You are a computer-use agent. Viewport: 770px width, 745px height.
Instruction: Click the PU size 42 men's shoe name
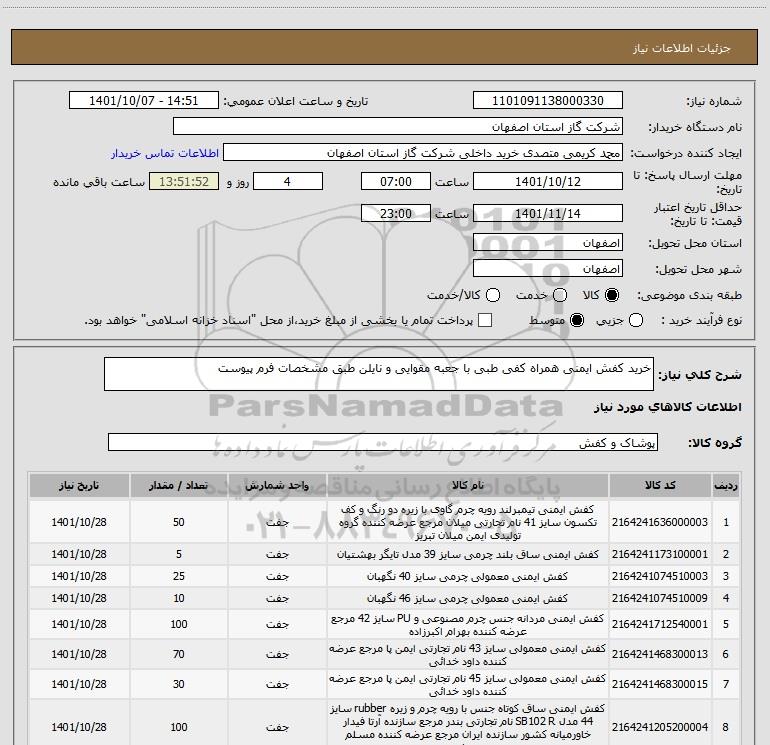click(468, 624)
